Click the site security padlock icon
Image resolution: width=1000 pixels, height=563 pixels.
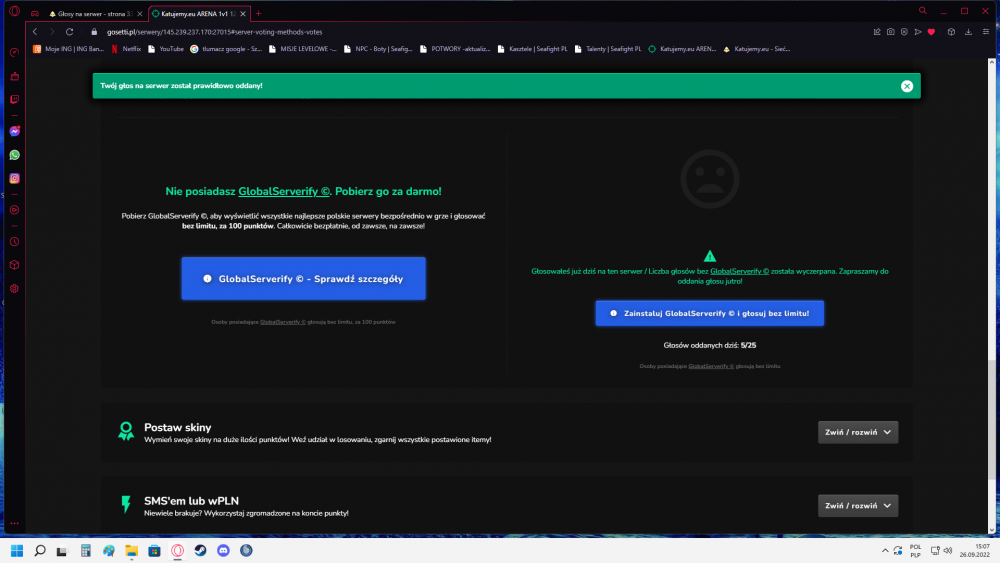[x=94, y=32]
